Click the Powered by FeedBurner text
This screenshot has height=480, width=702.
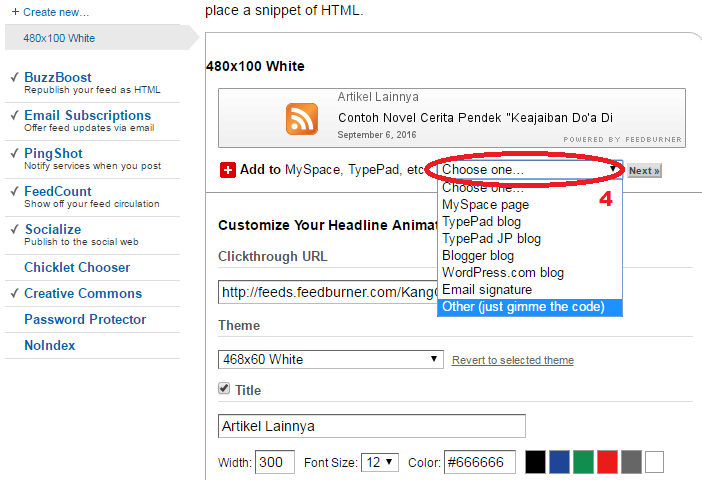(x=622, y=139)
